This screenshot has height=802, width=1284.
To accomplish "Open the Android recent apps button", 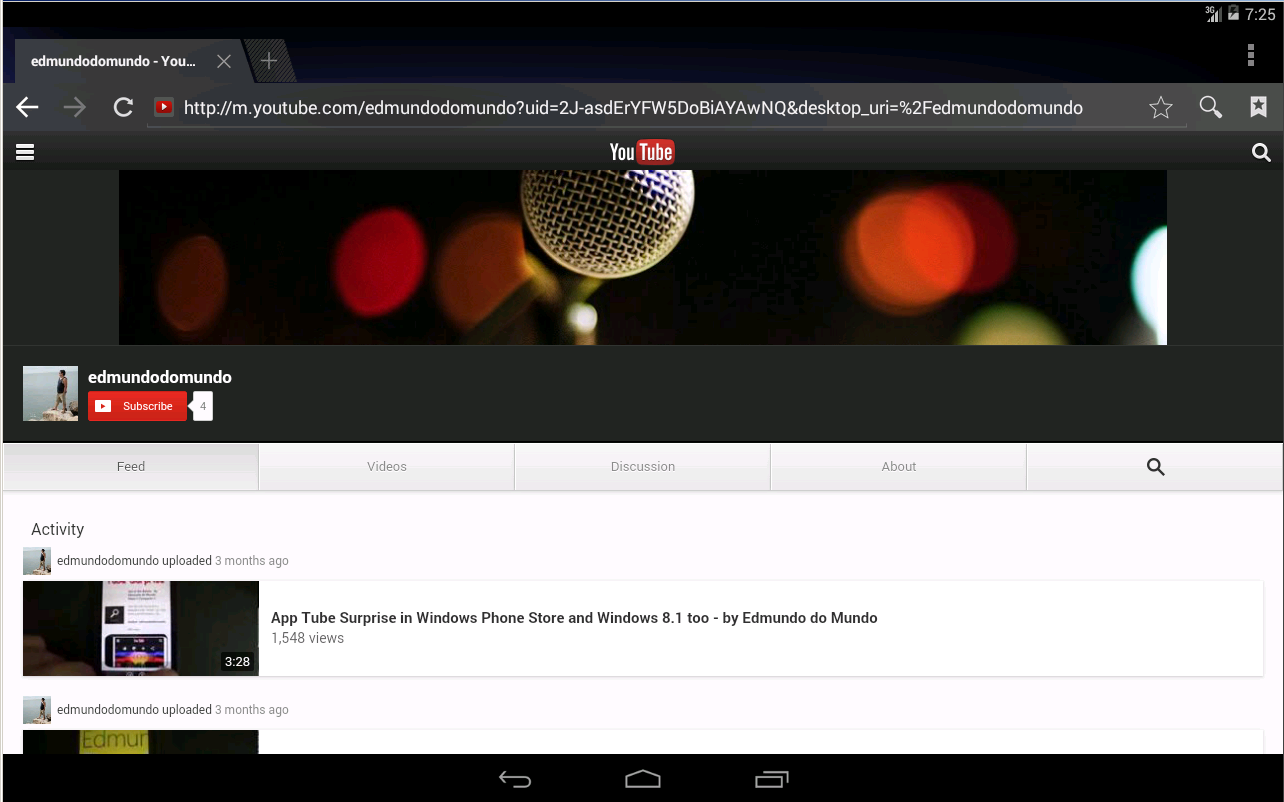I will (x=771, y=779).
